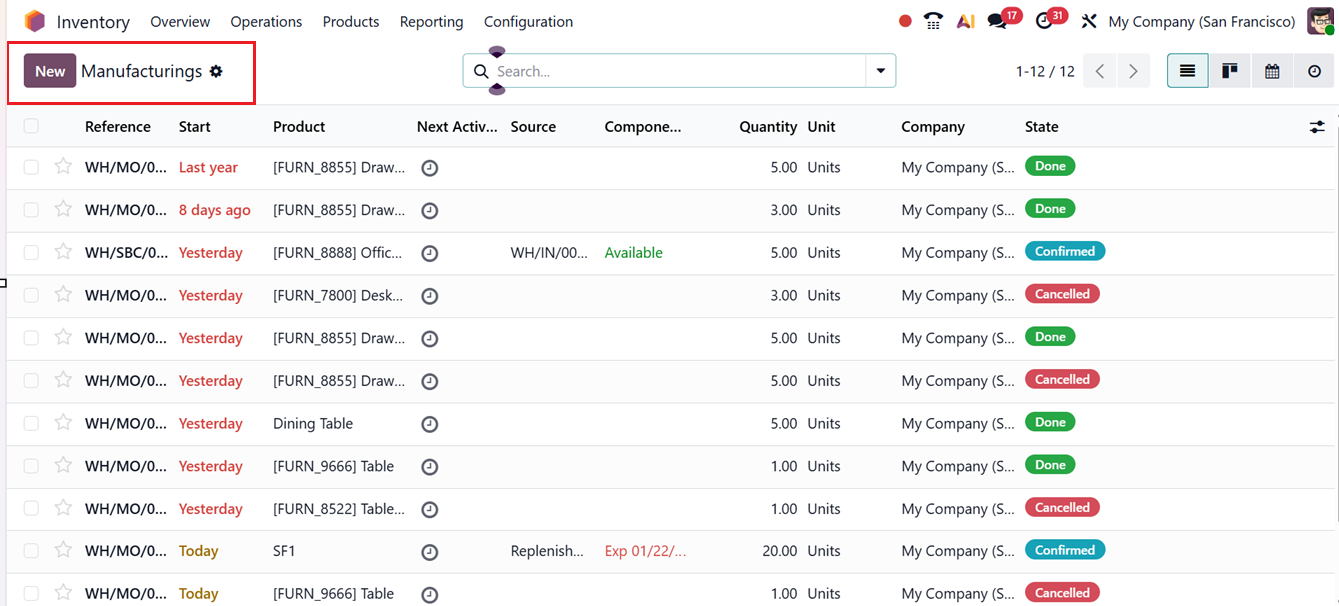Tick the select-all checkbox in header

(x=31, y=126)
